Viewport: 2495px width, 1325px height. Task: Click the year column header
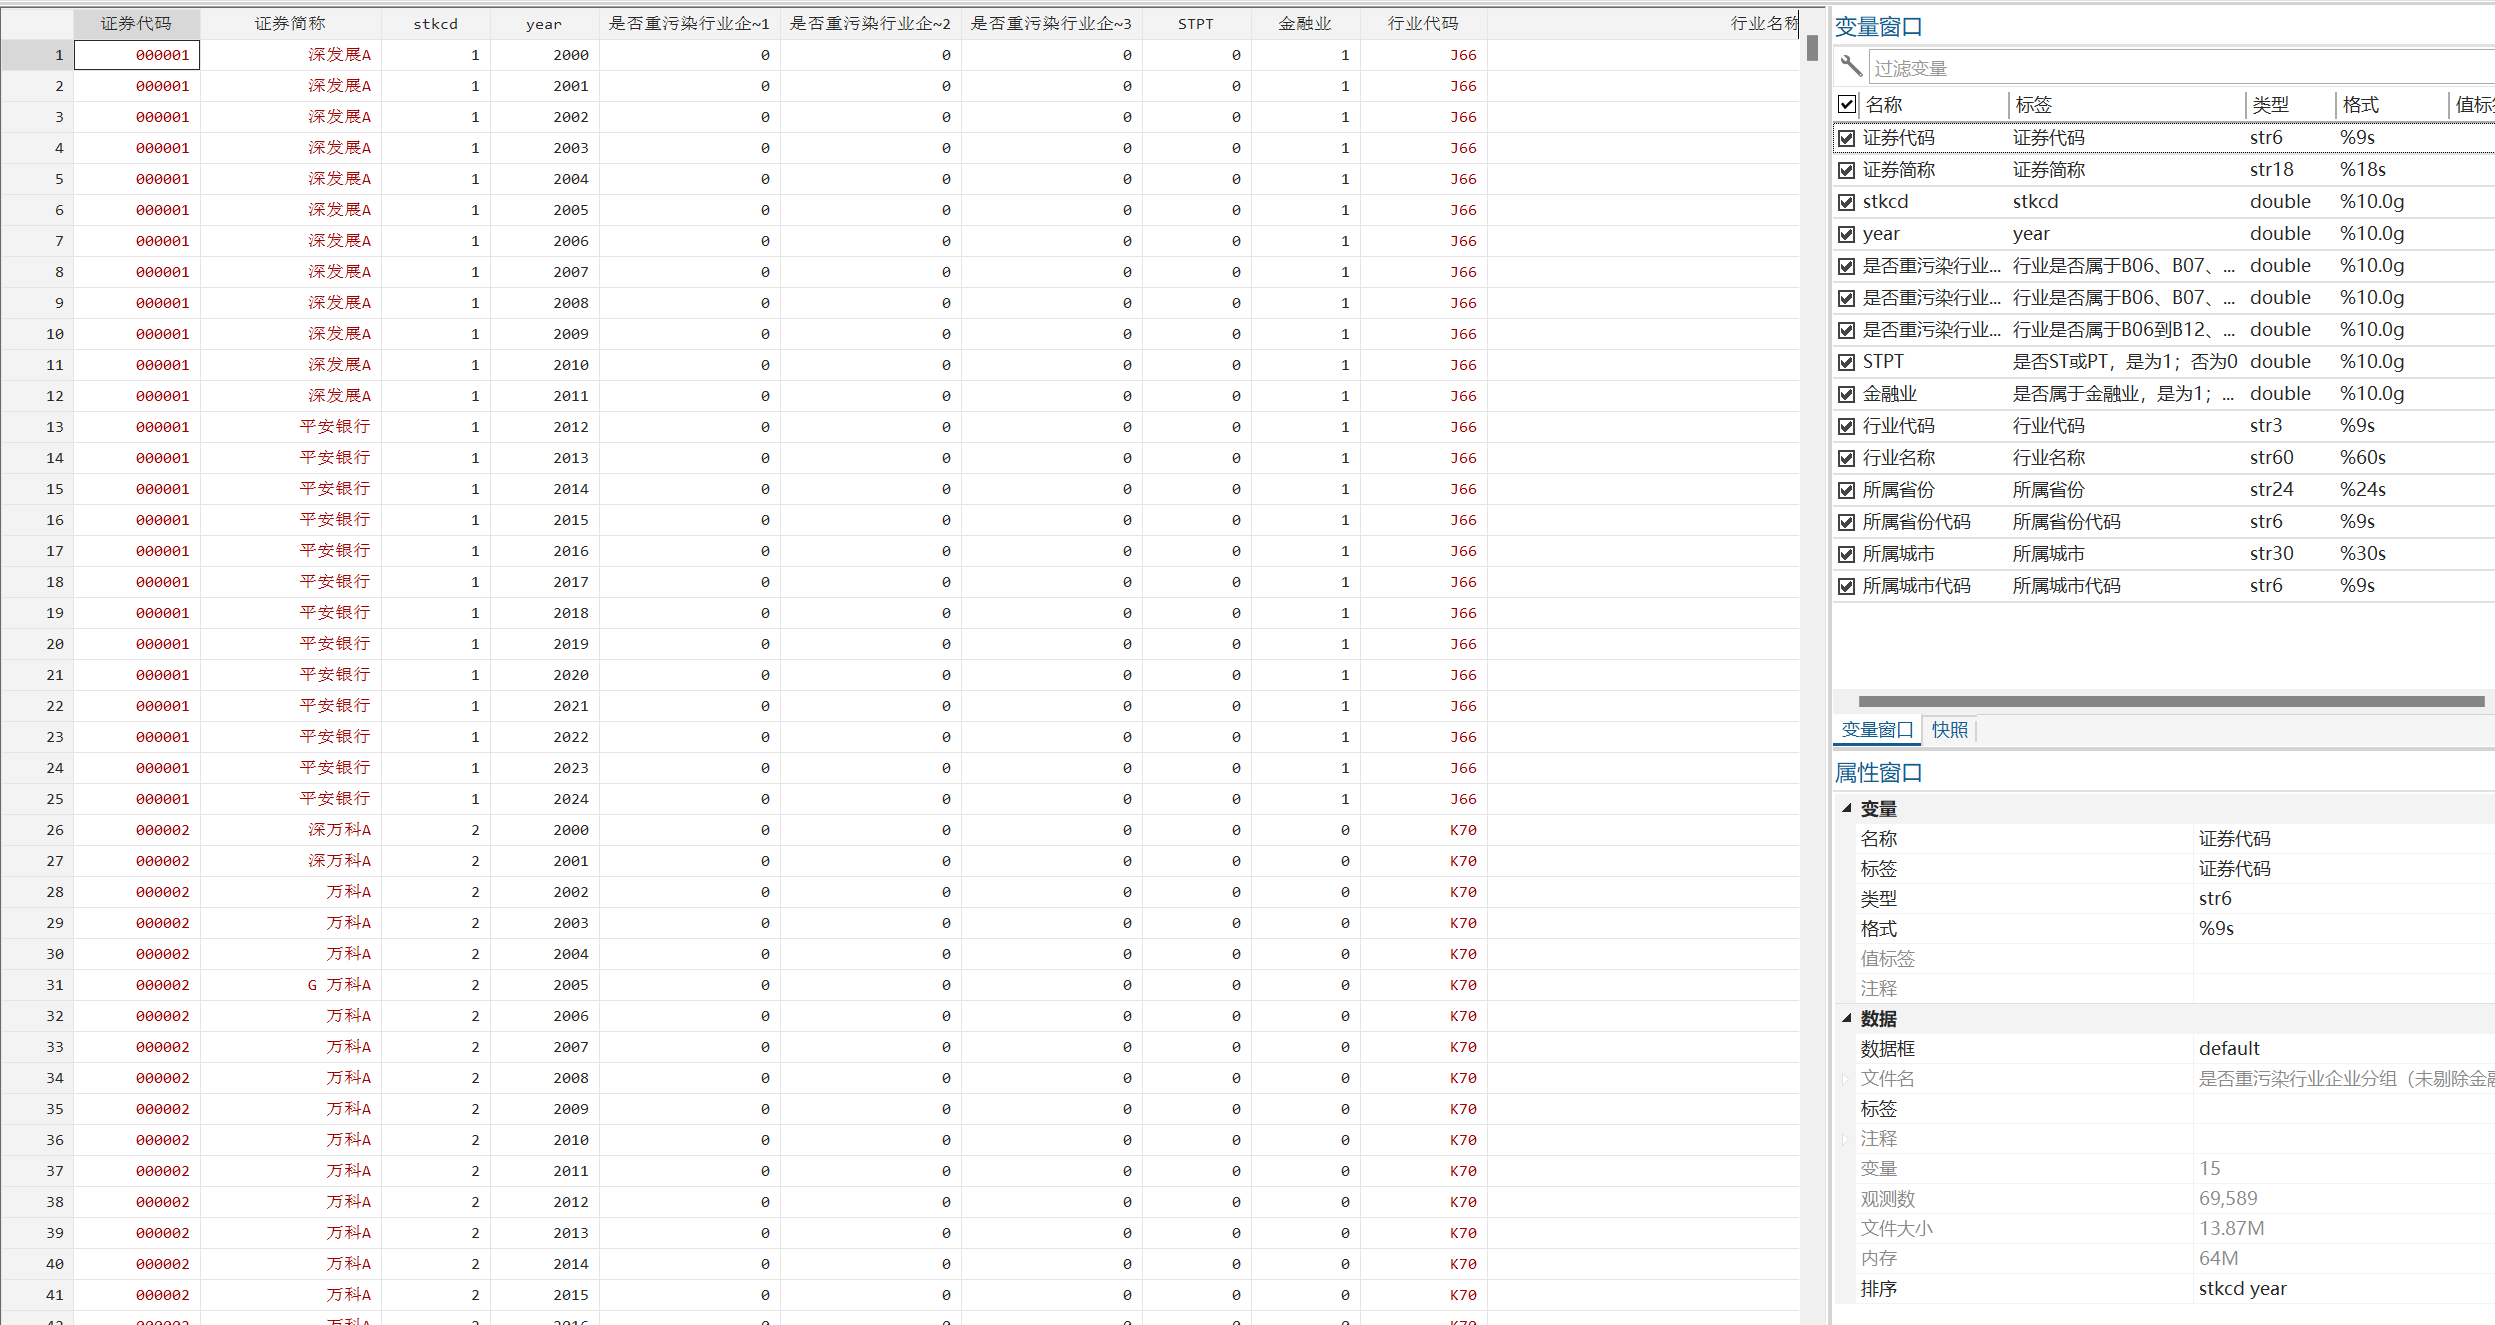click(x=544, y=23)
